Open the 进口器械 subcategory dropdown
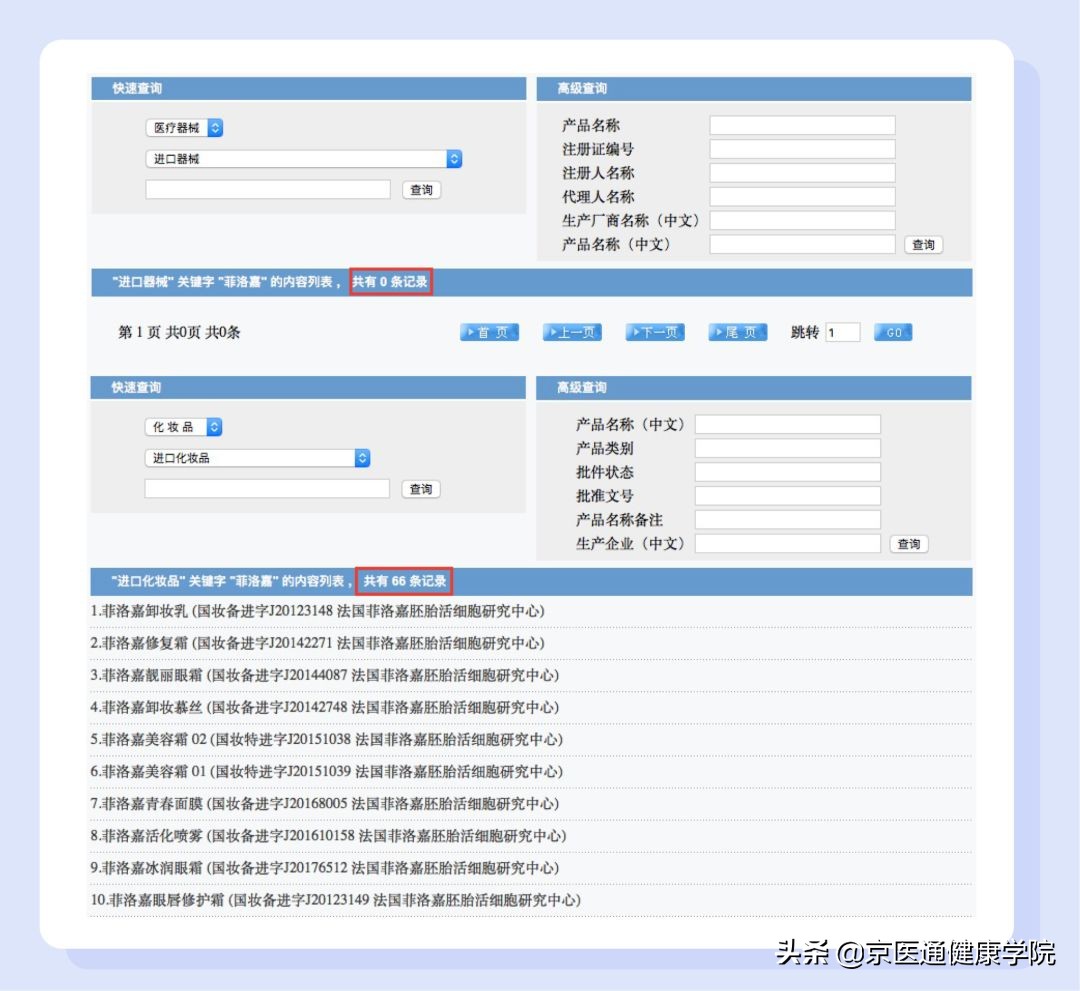This screenshot has width=1080, height=991. pyautogui.click(x=302, y=158)
